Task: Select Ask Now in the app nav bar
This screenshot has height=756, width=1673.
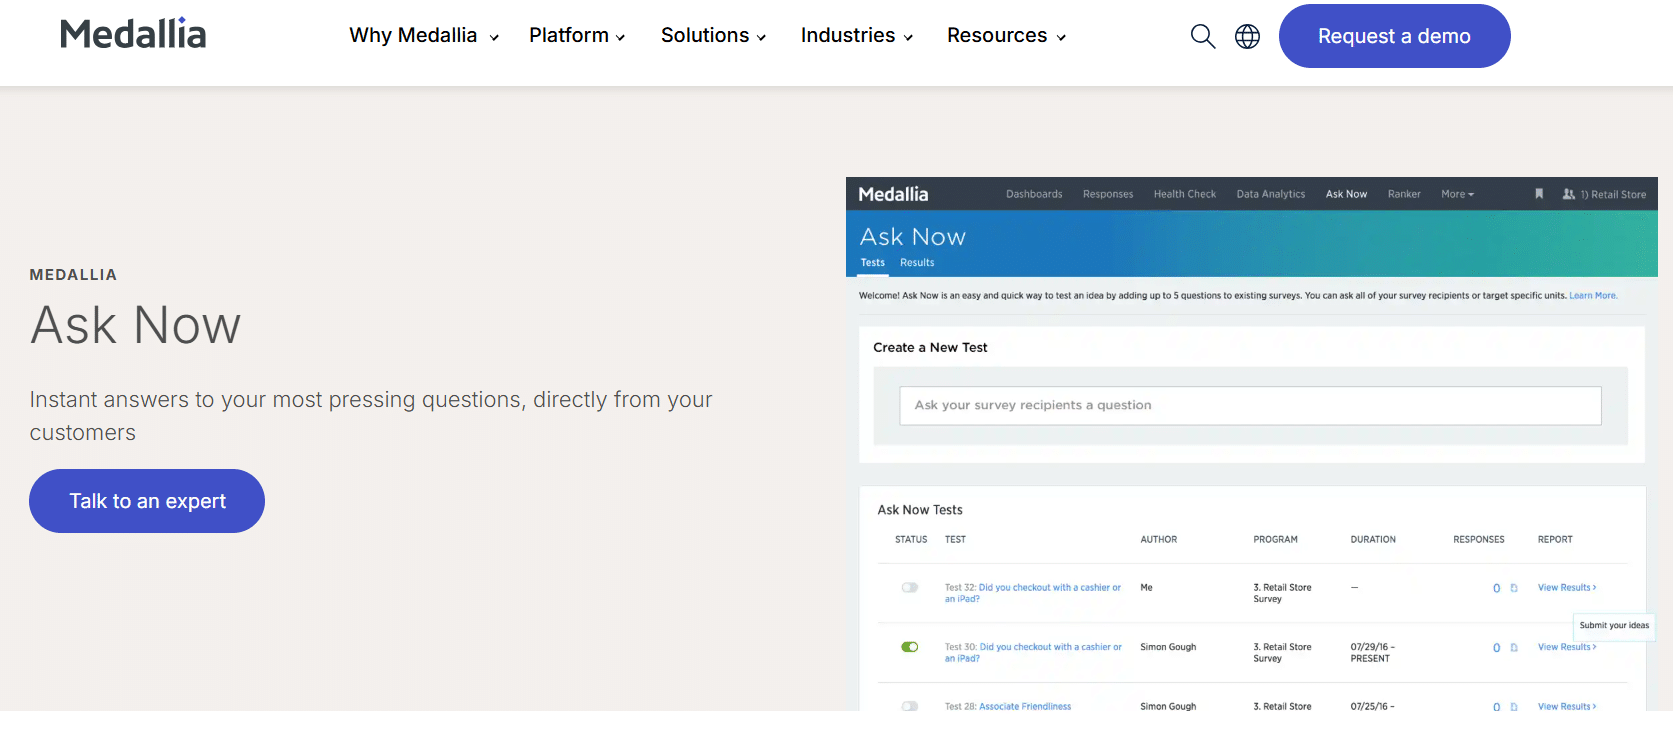Action: (1346, 194)
